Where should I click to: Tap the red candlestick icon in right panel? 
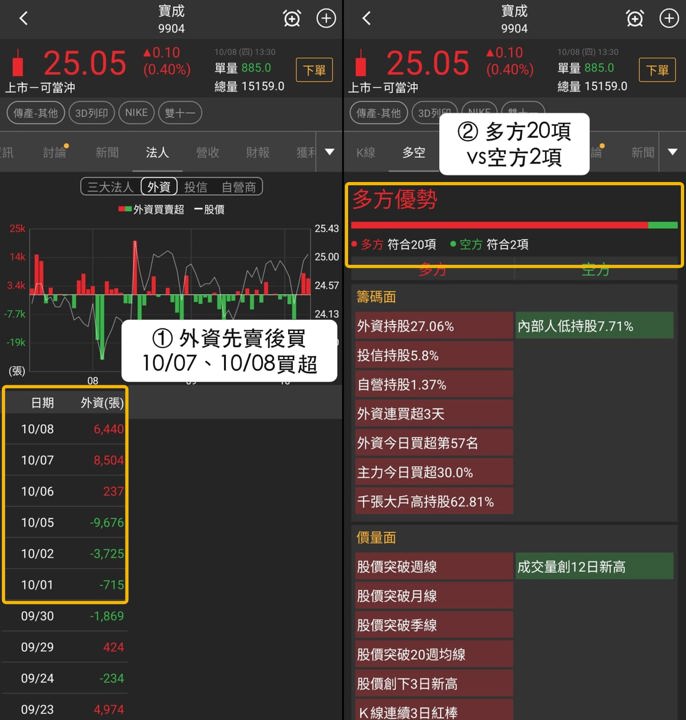tap(361, 62)
